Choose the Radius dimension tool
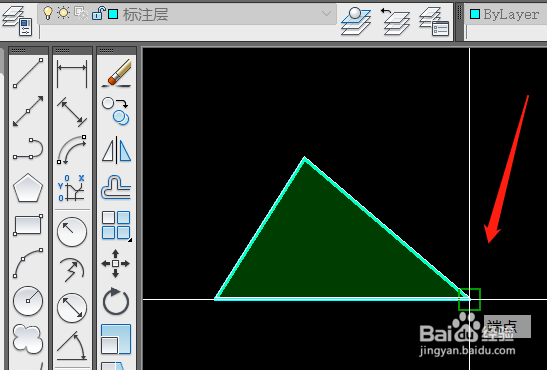This screenshot has height=370, width=547. tap(72, 232)
